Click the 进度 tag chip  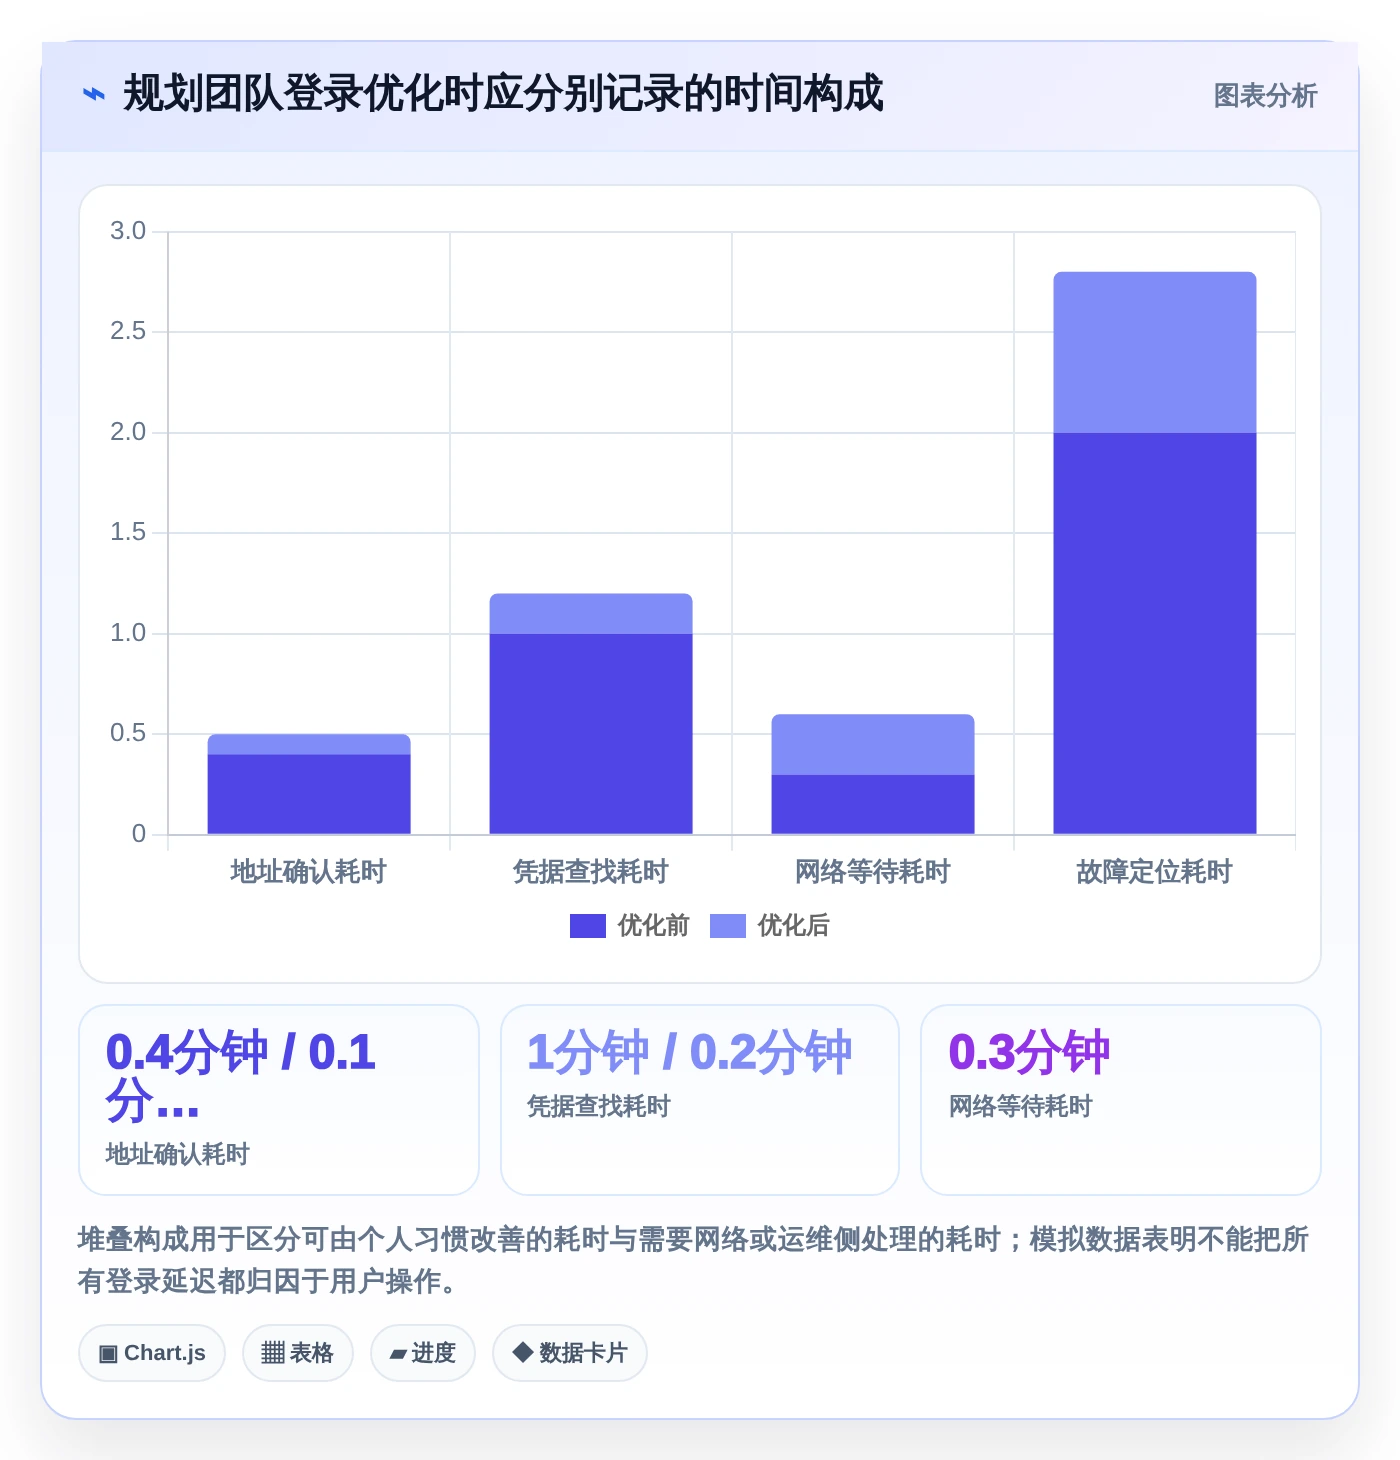tap(423, 1353)
